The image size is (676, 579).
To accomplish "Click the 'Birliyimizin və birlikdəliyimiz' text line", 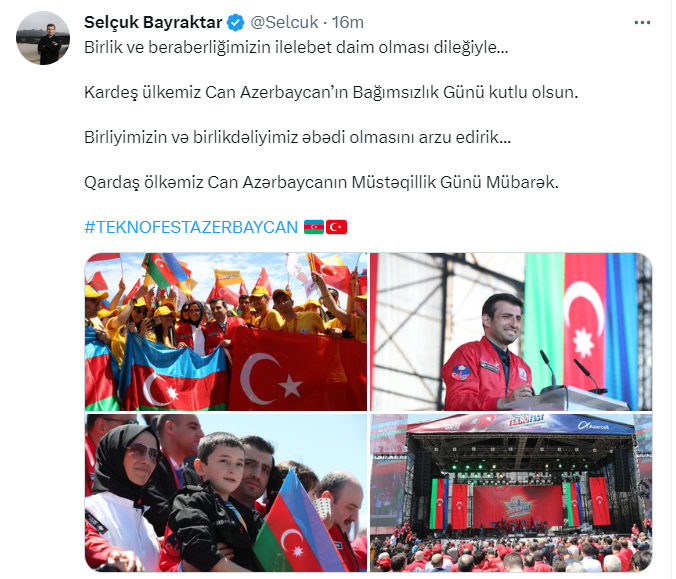I will tap(297, 138).
